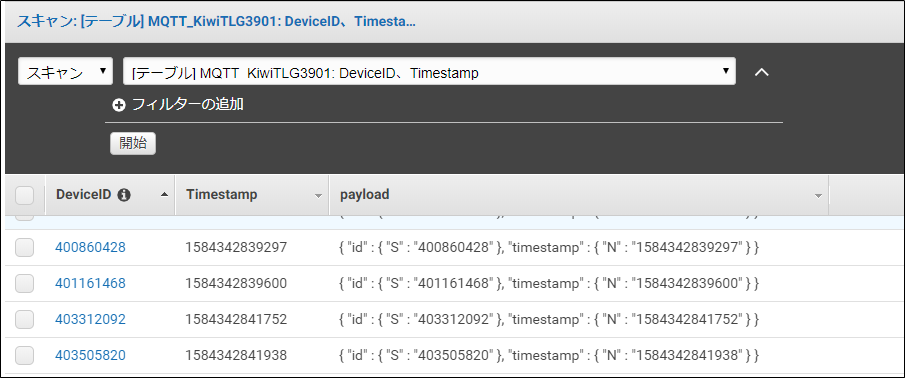Collapse scan panel with up chevron
The image size is (905, 378).
762,72
